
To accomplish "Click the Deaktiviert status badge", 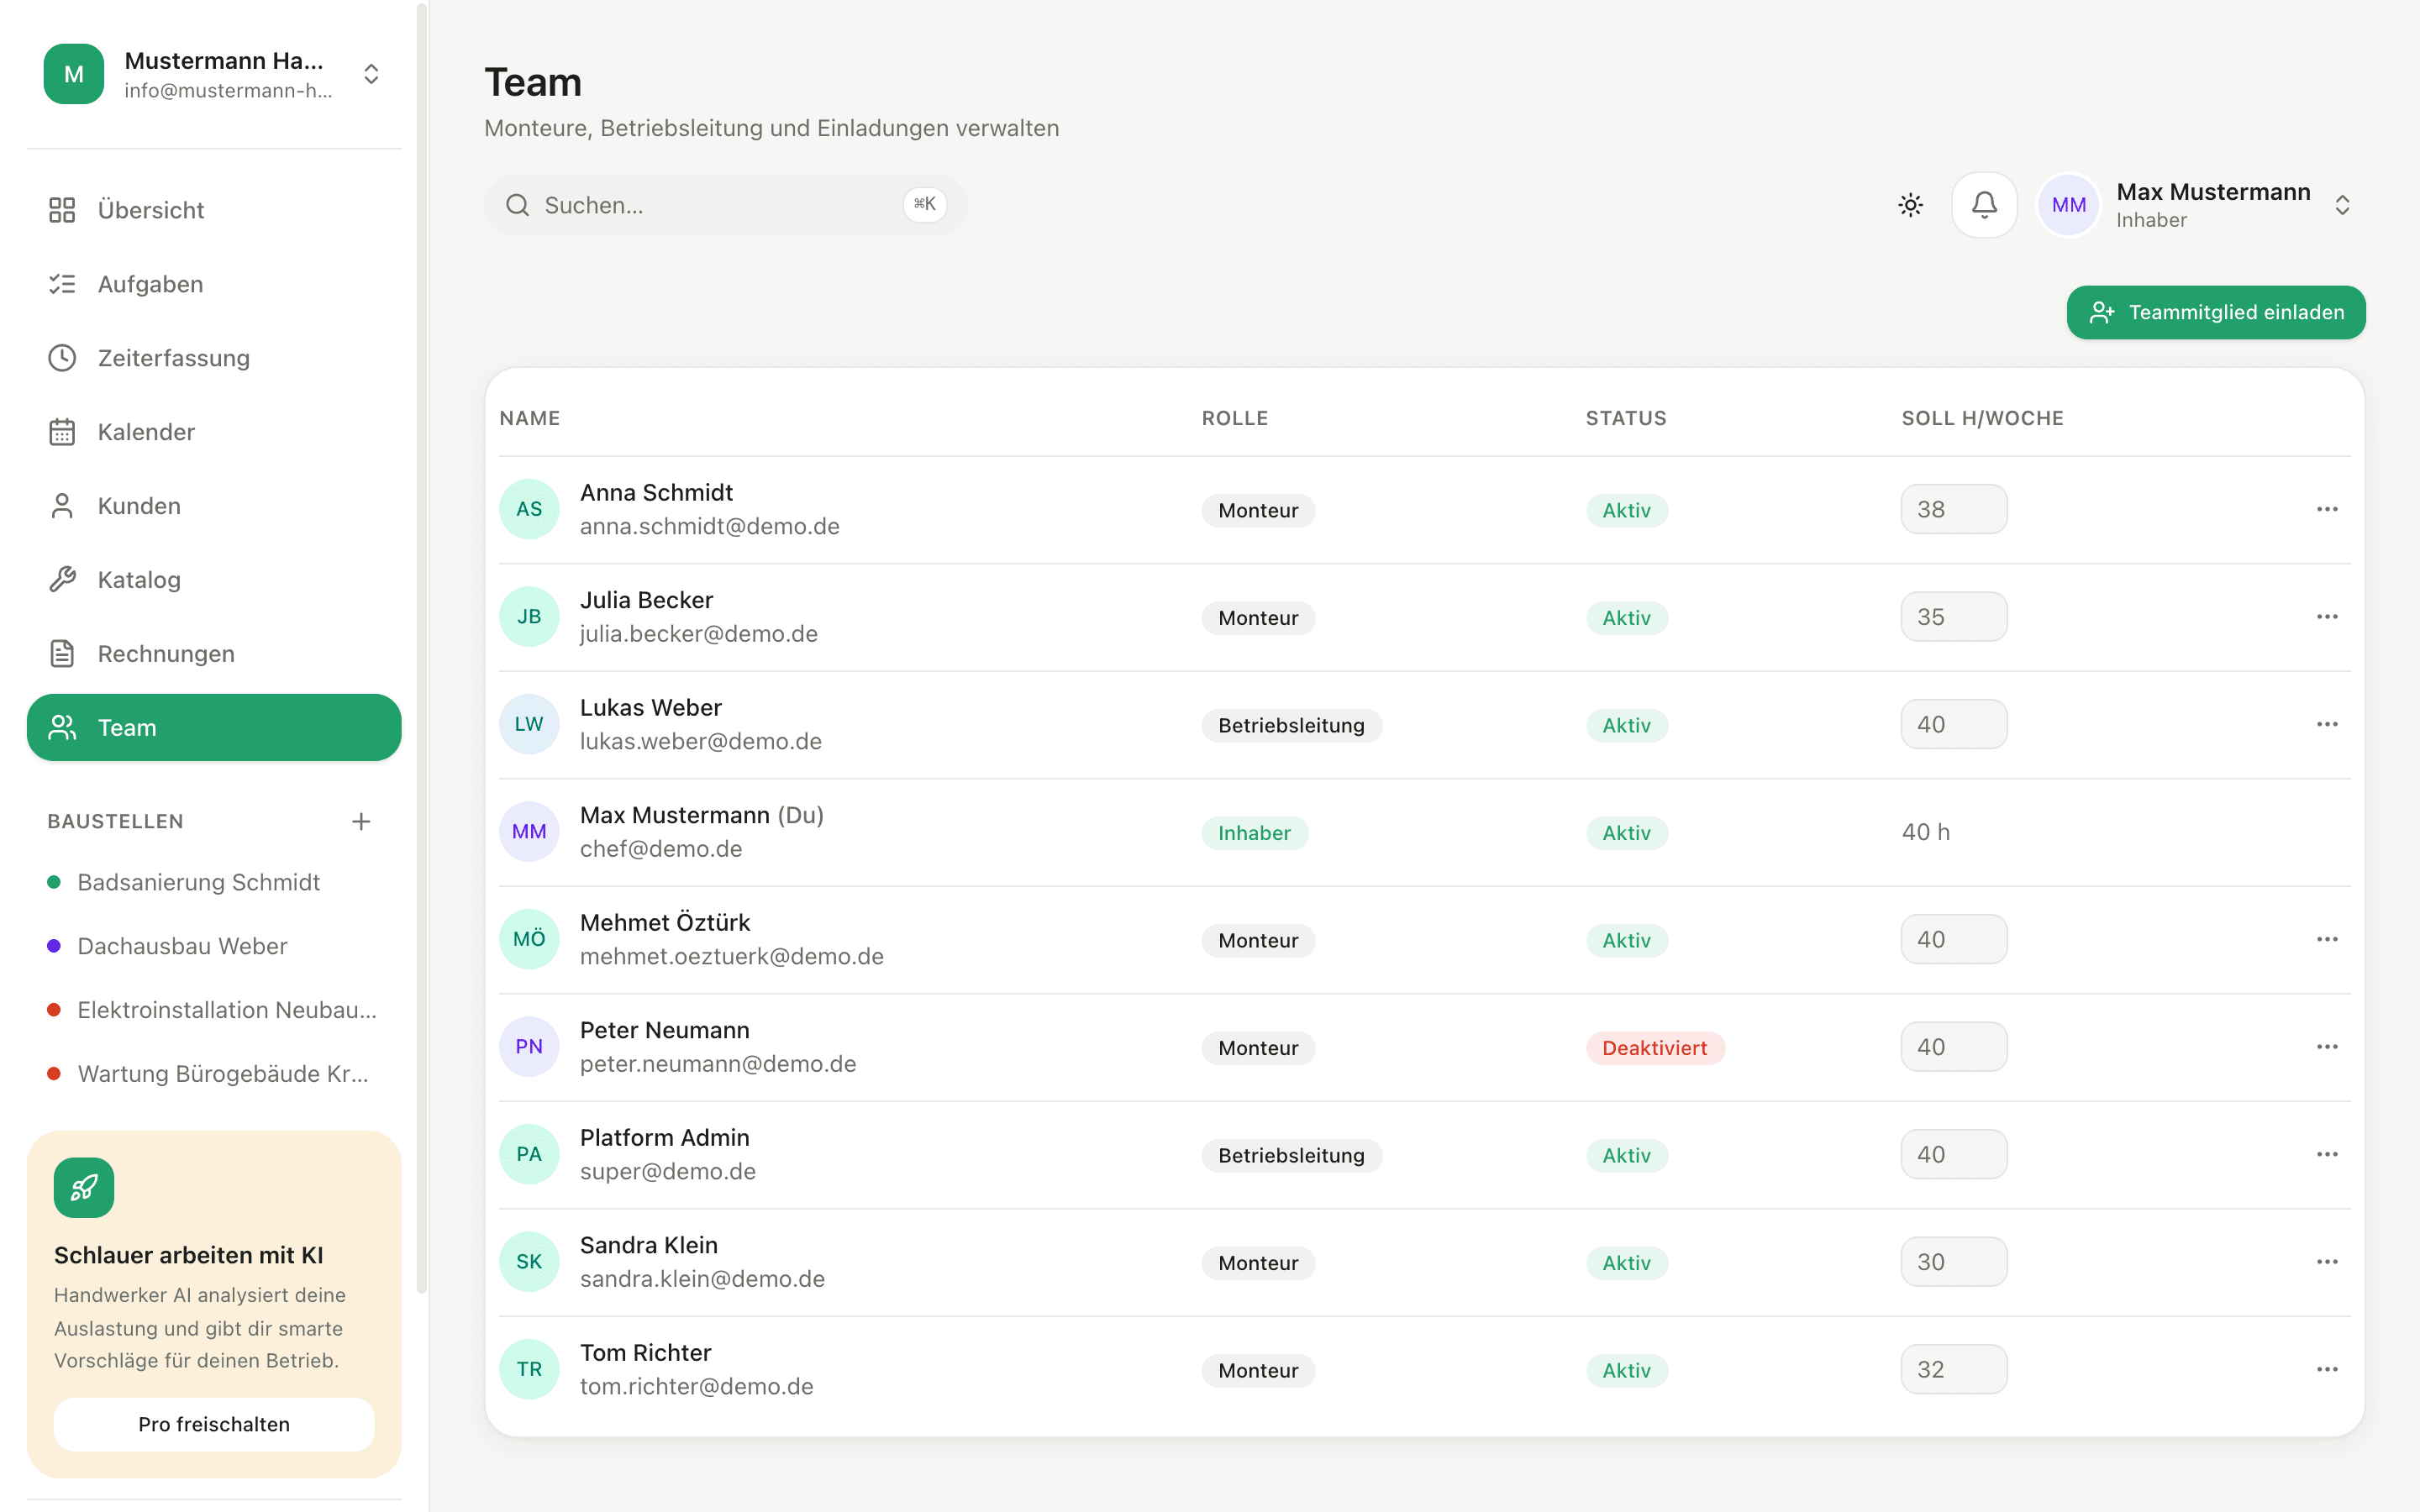I will [1655, 1048].
